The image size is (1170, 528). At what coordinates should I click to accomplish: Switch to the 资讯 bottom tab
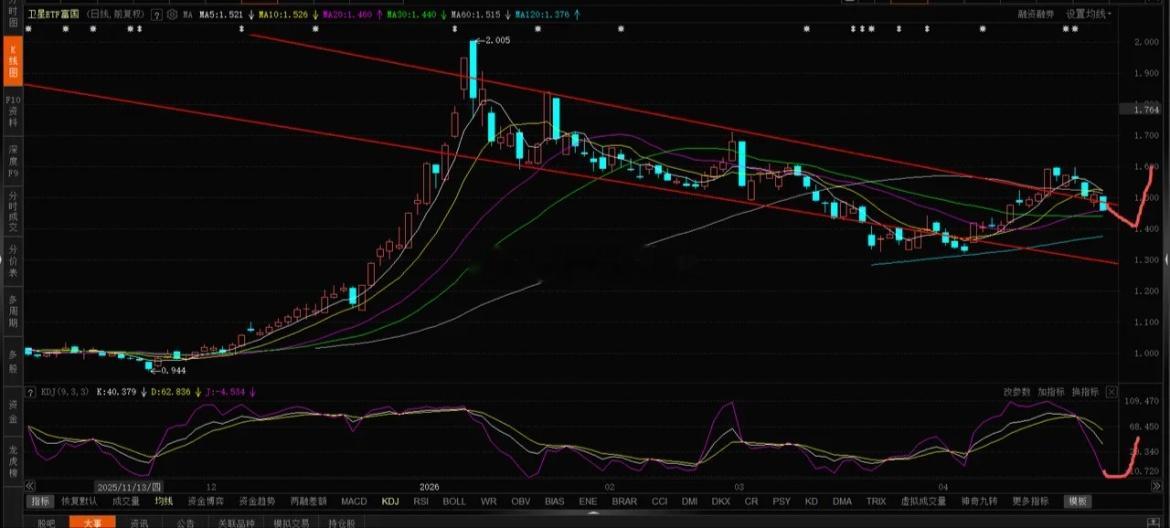[x=140, y=523]
